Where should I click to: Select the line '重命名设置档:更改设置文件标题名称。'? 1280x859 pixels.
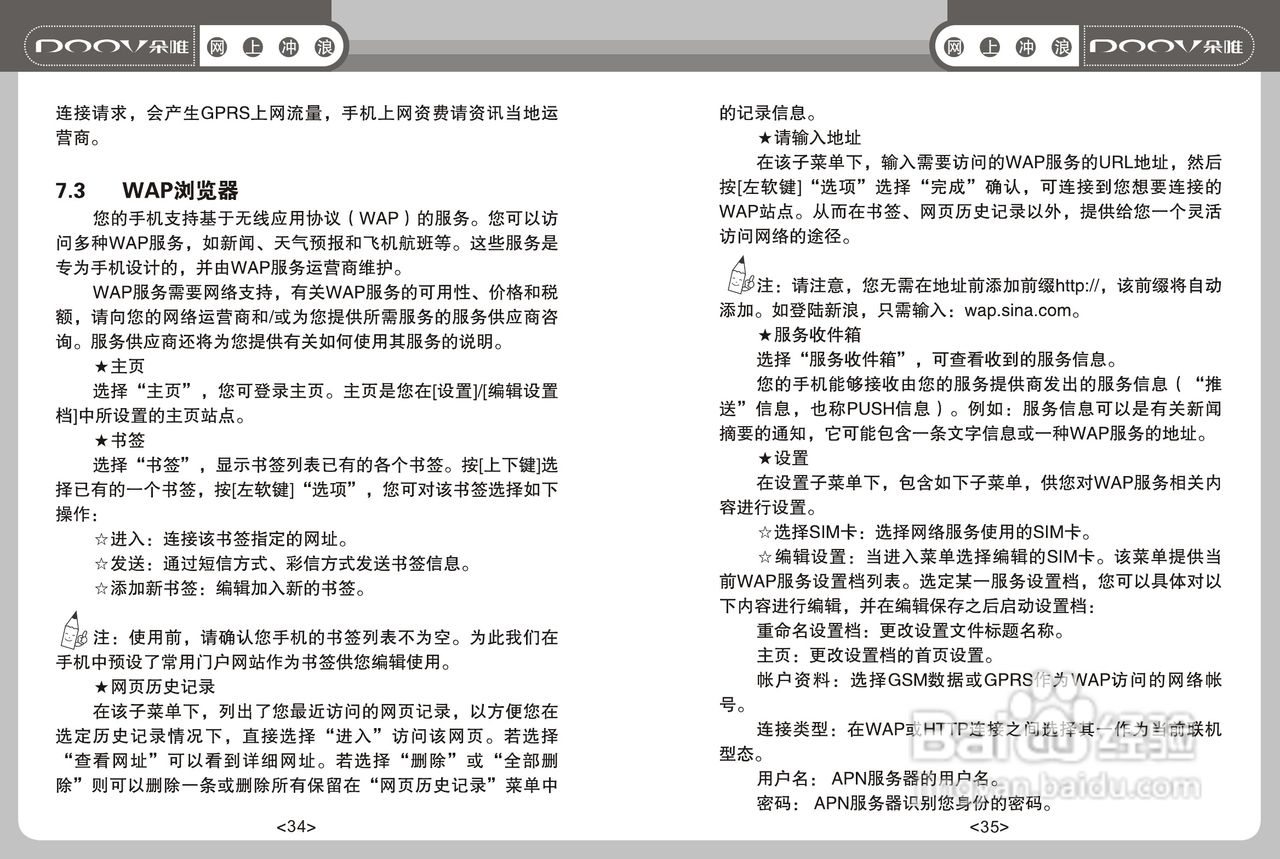pyautogui.click(x=911, y=631)
